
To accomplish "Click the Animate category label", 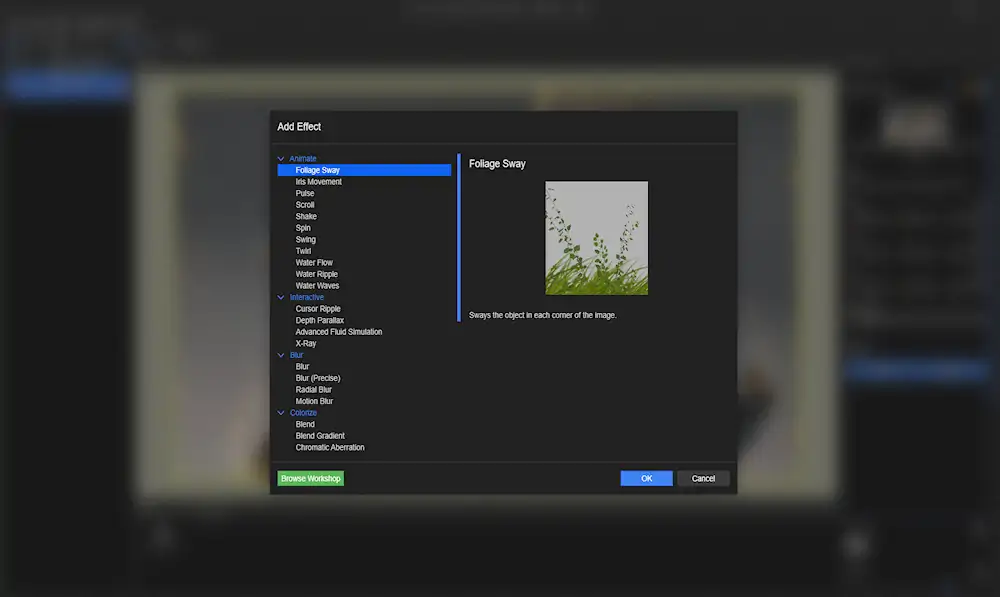I will tap(302, 159).
